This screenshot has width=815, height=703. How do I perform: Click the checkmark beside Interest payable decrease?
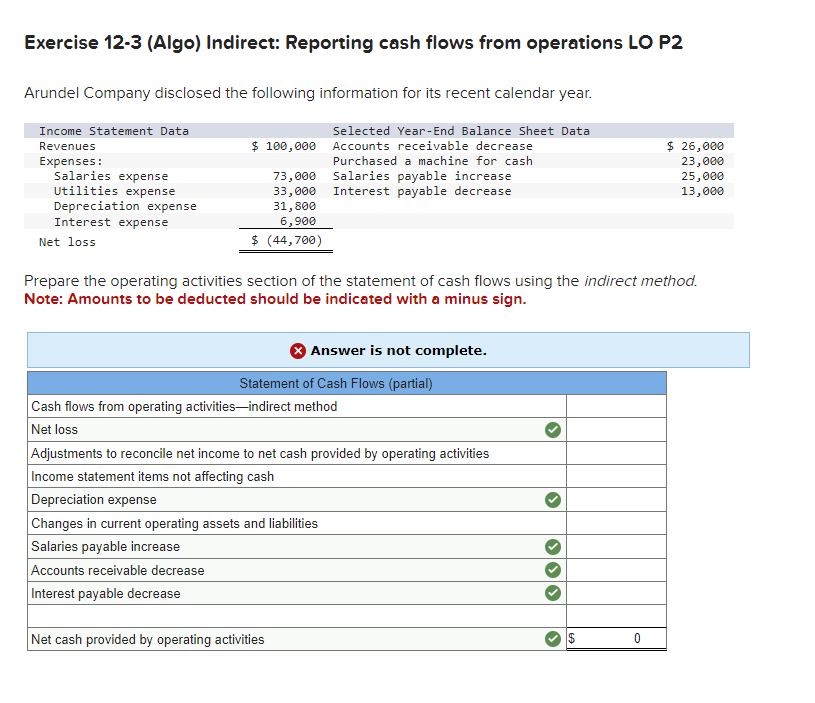click(553, 593)
